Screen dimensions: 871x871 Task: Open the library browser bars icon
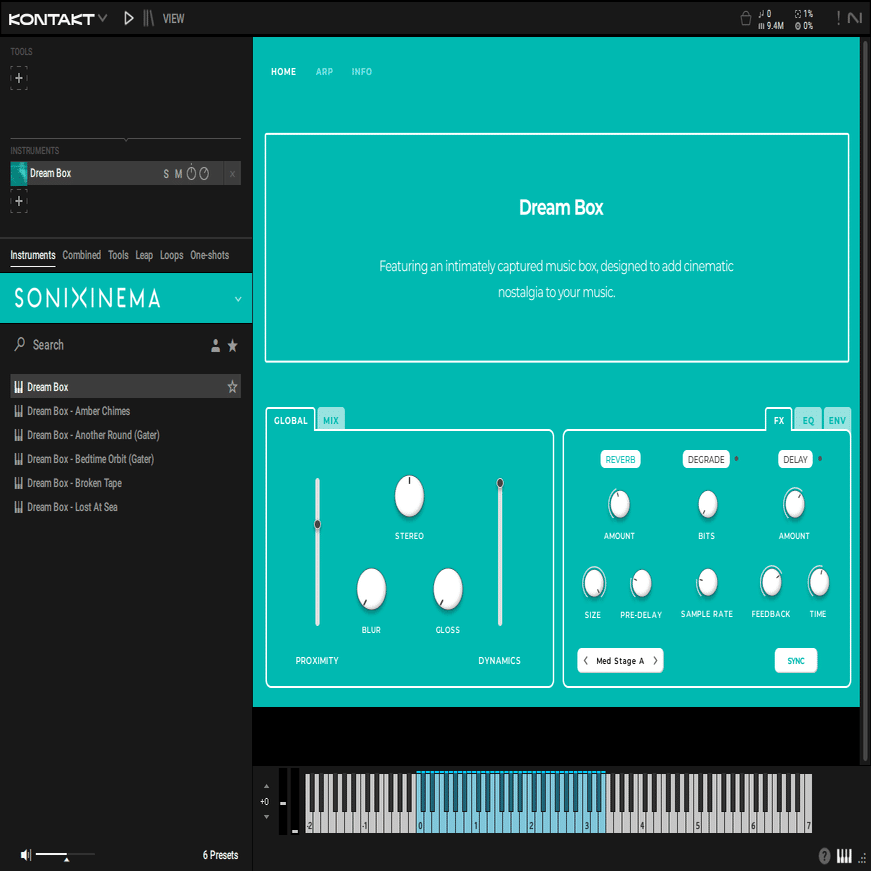click(x=148, y=18)
